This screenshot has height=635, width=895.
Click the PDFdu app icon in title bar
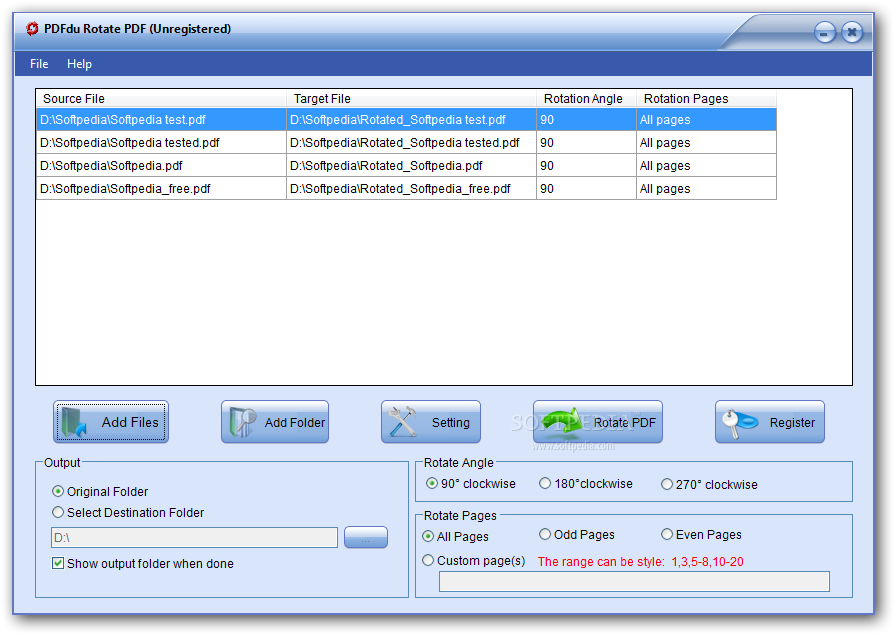pyautogui.click(x=33, y=29)
